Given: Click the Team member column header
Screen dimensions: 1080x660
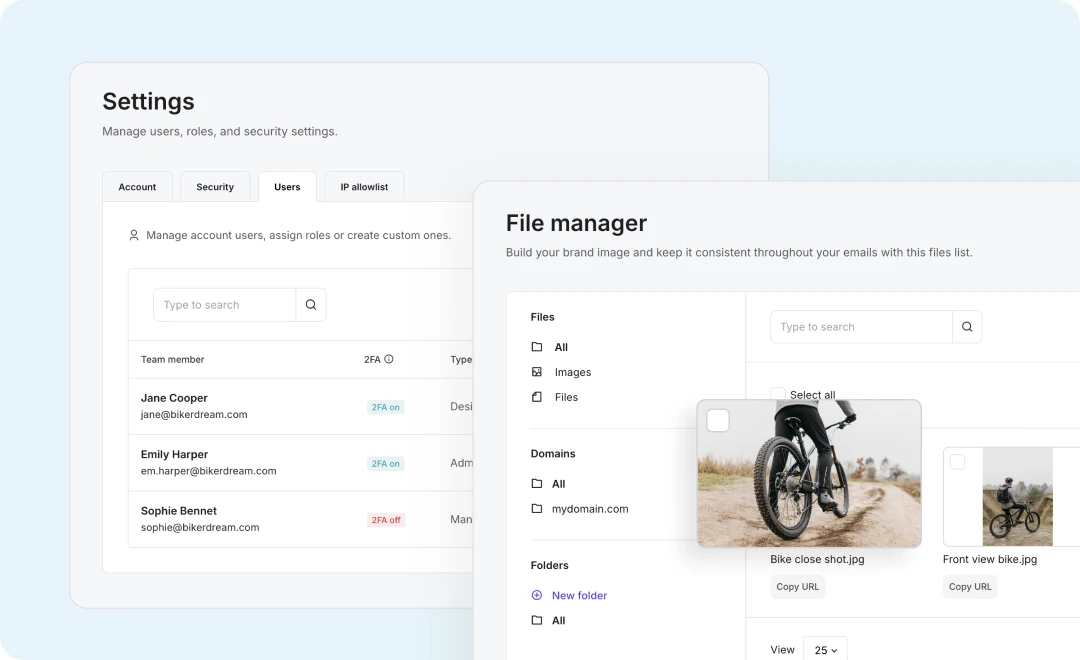Looking at the screenshot, I should point(172,359).
